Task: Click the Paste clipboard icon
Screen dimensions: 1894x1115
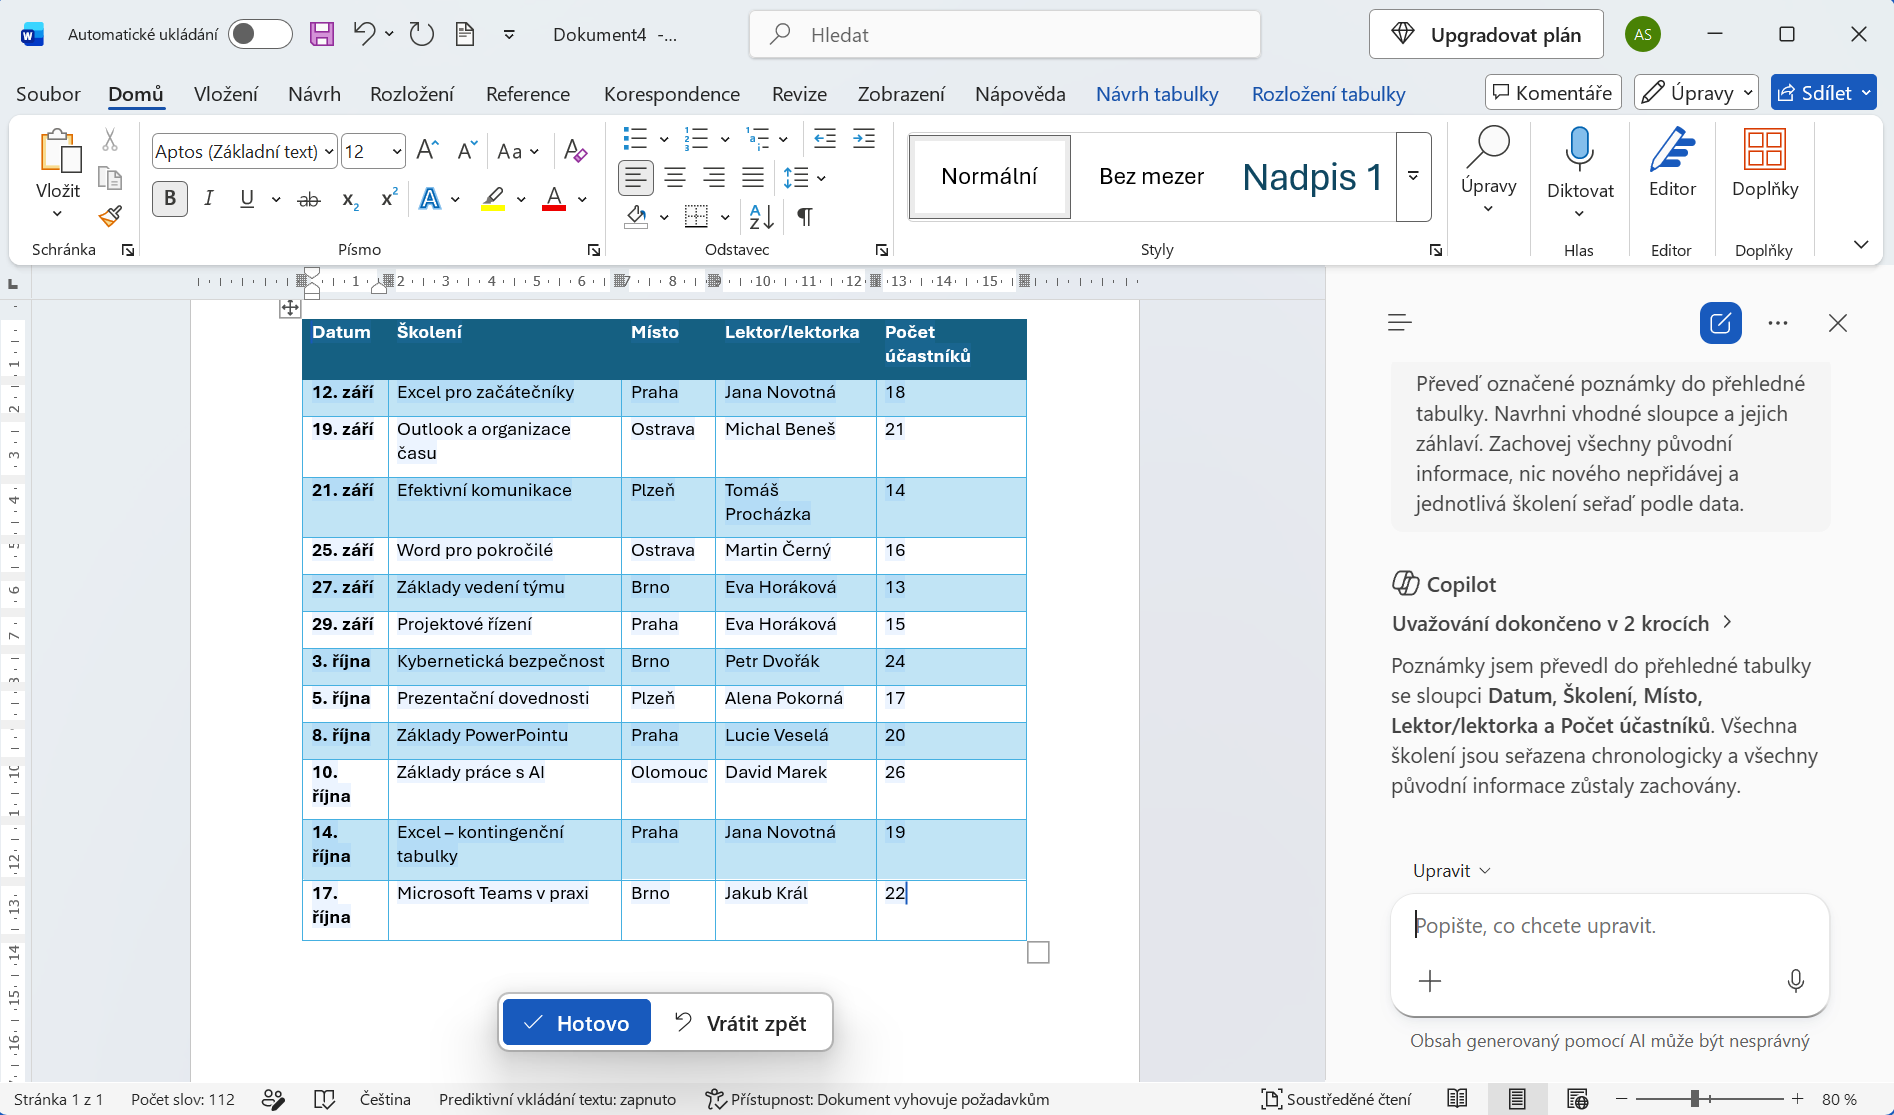Action: pos(59,151)
